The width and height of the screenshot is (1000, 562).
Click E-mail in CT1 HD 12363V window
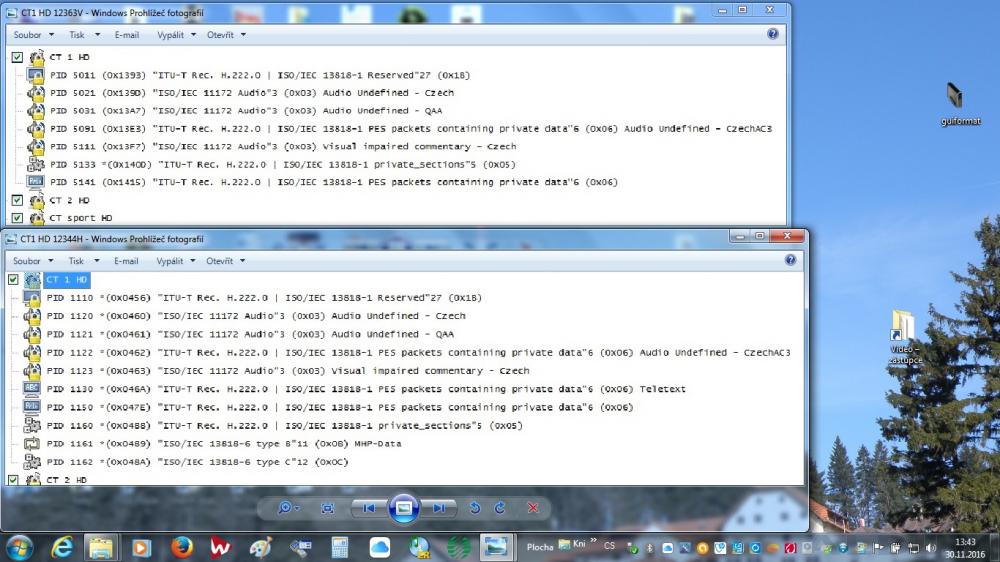tap(126, 35)
